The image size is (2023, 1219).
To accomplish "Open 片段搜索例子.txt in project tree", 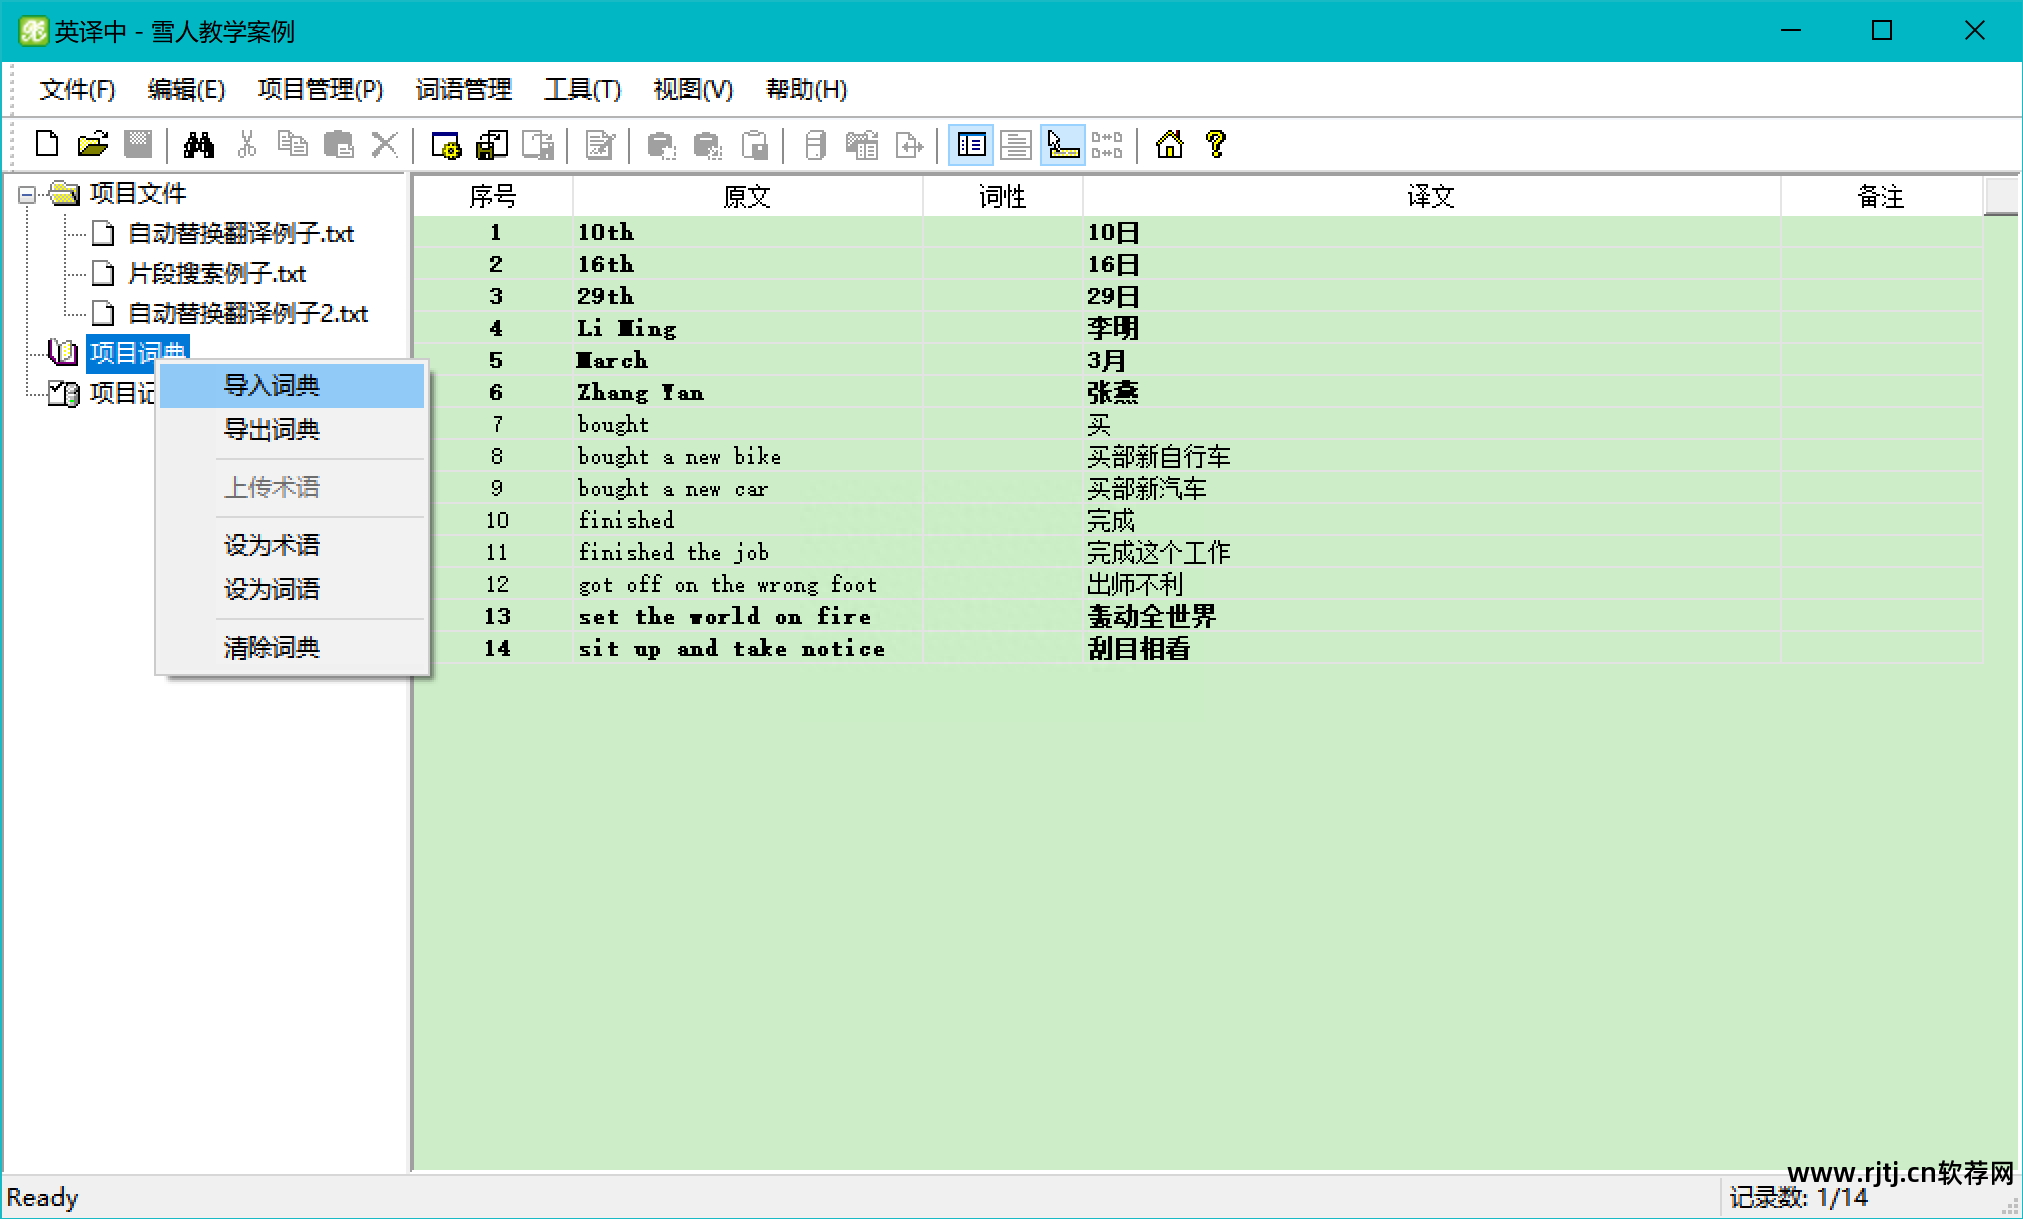I will click(217, 274).
